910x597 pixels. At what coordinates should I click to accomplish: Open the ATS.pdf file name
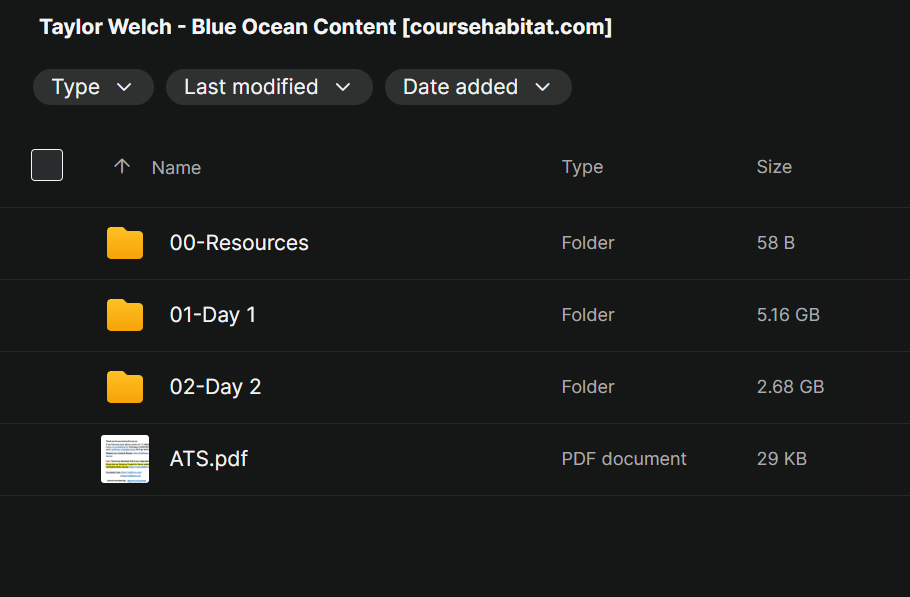(x=209, y=459)
